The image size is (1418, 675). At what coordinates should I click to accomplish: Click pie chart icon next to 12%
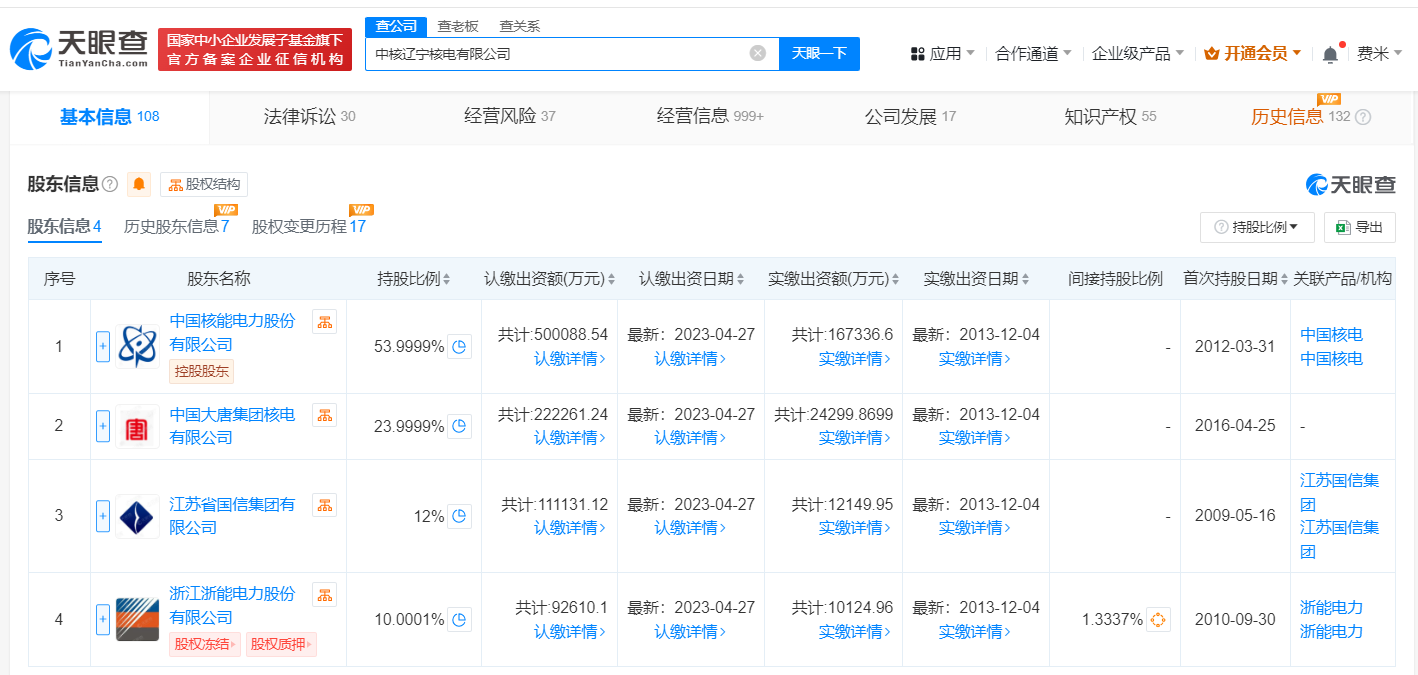click(459, 516)
